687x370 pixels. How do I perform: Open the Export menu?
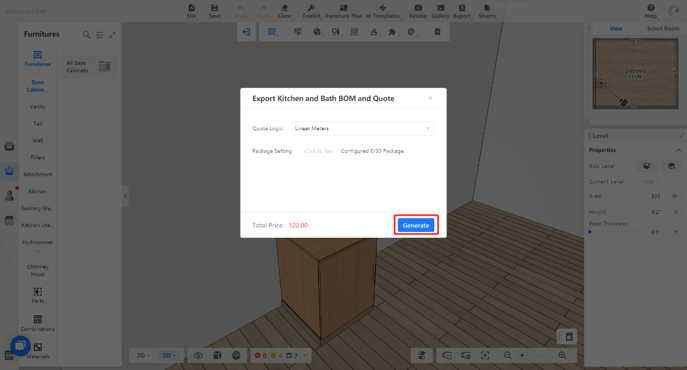[x=462, y=11]
